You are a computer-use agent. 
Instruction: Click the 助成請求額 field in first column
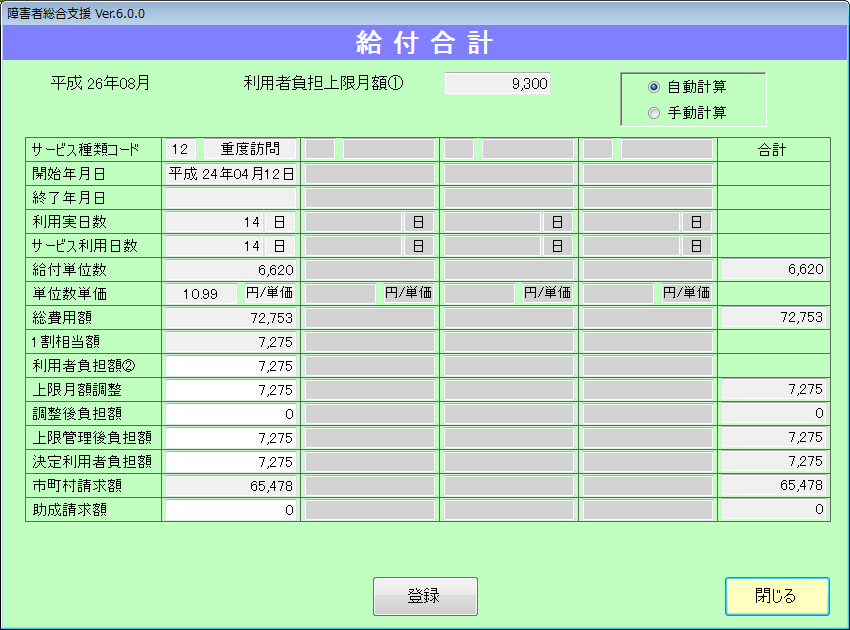click(x=231, y=509)
